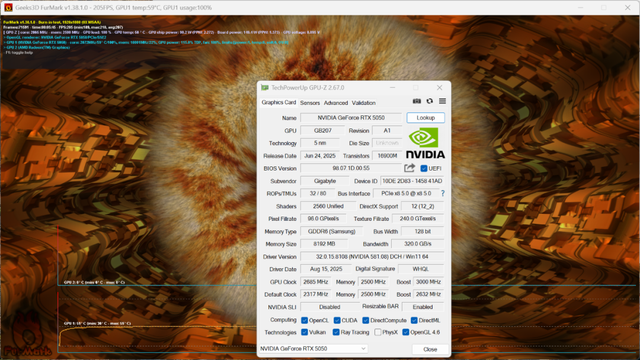The width and height of the screenshot is (640, 360).
Task: Toggle the DirectML checkbox
Action: tap(414, 320)
